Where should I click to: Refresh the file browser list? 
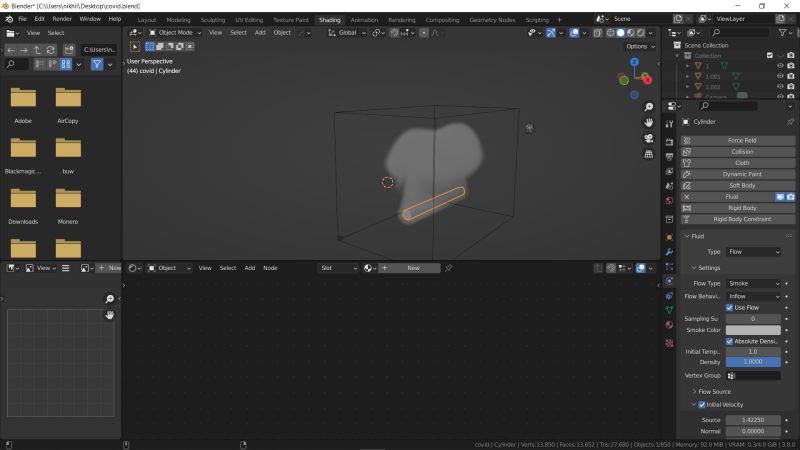coord(51,50)
